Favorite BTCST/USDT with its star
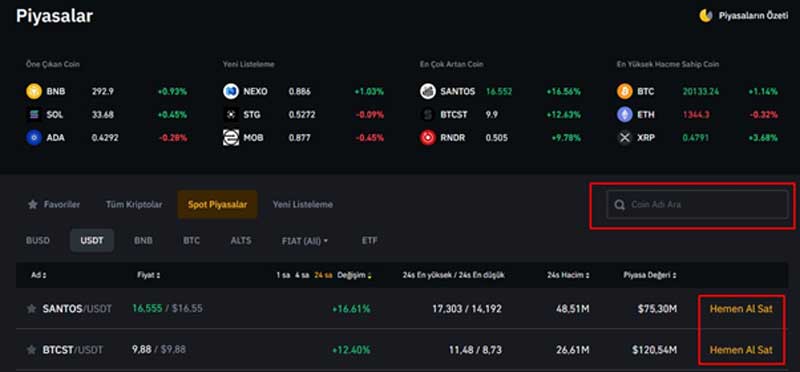 tap(32, 350)
